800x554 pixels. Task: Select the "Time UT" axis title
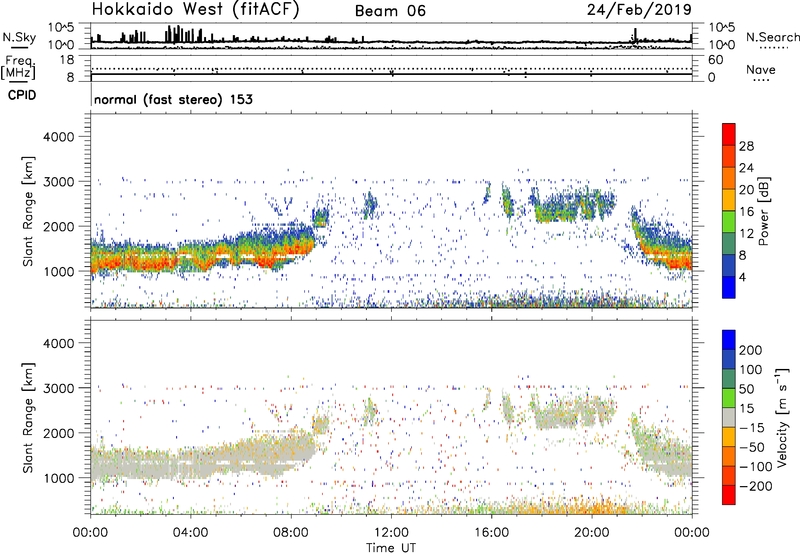point(391,547)
